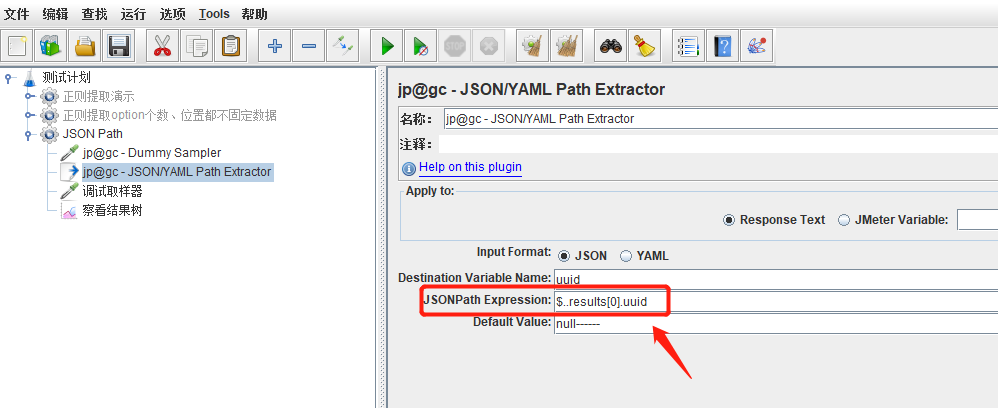The width and height of the screenshot is (998, 408).
Task: Expand the 正则提取演示 thread group
Action: point(29,97)
